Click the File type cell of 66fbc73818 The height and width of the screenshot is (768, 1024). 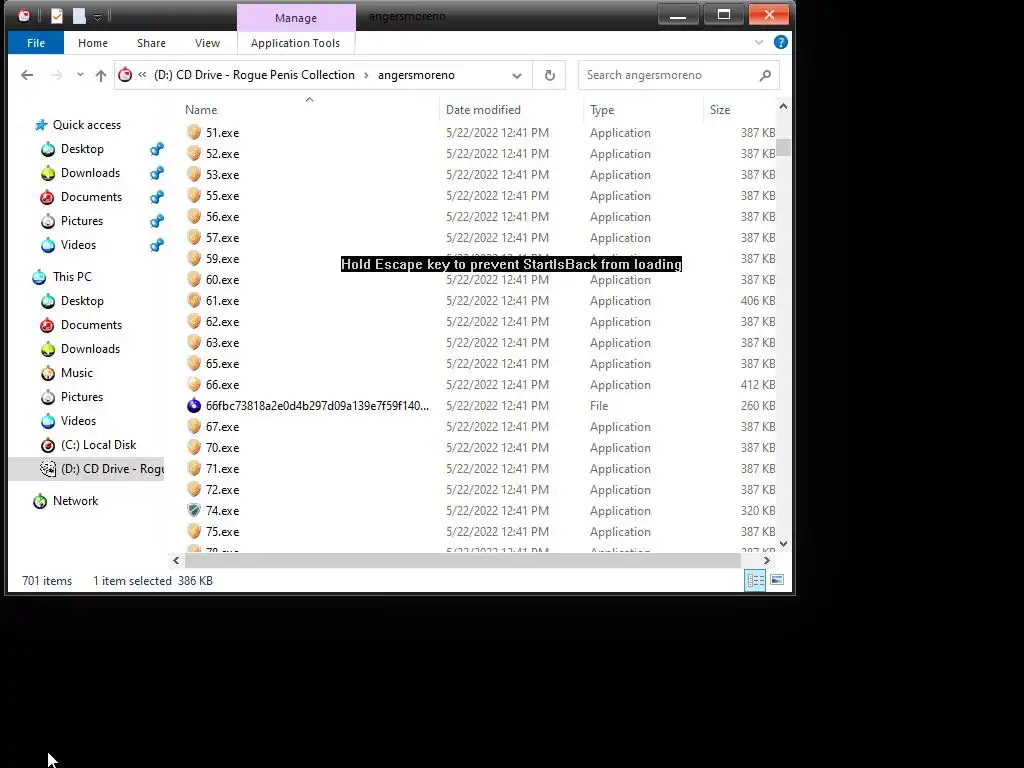click(599, 406)
